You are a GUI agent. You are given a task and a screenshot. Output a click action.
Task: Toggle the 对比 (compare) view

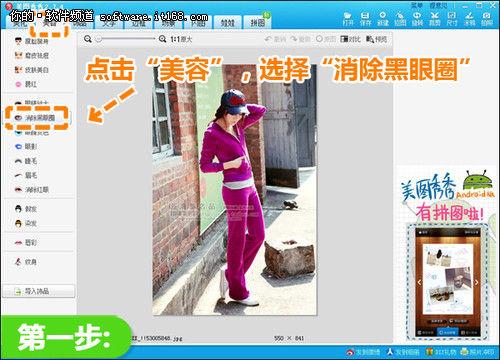[350, 39]
